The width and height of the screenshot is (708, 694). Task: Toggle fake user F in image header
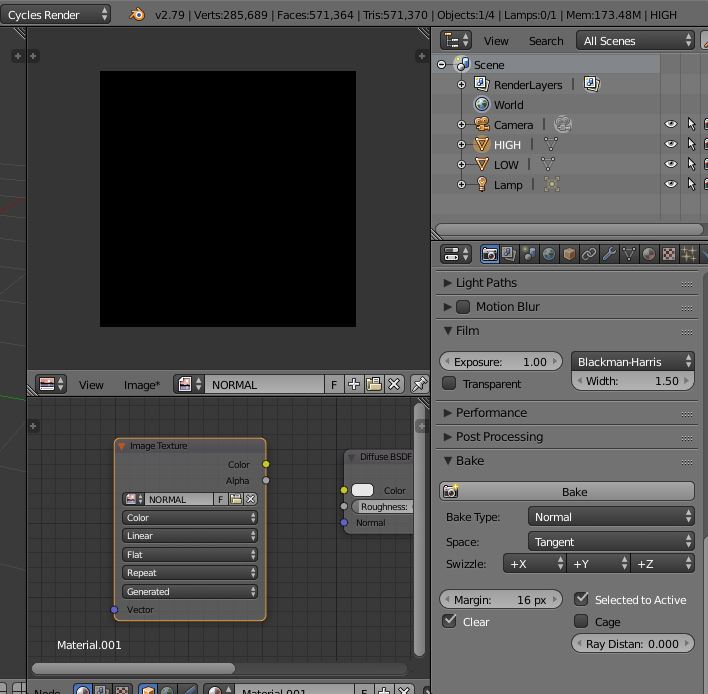(334, 385)
